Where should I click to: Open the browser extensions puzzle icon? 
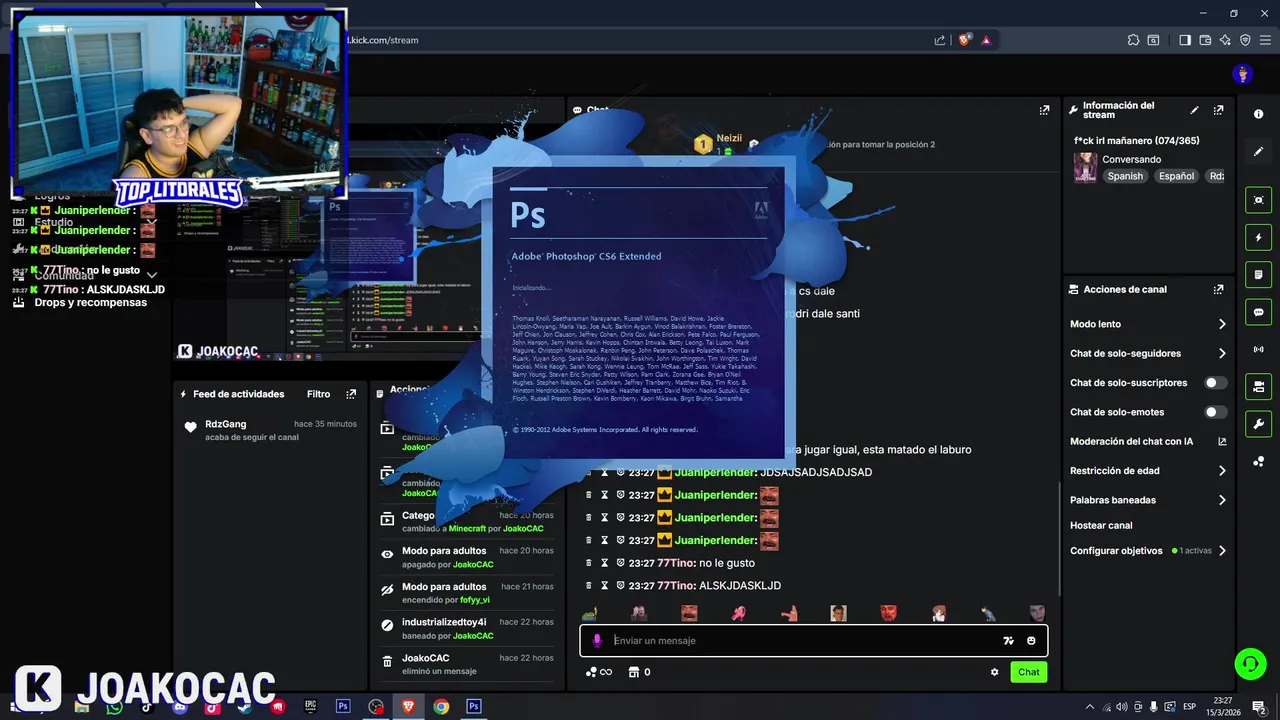(1133, 40)
